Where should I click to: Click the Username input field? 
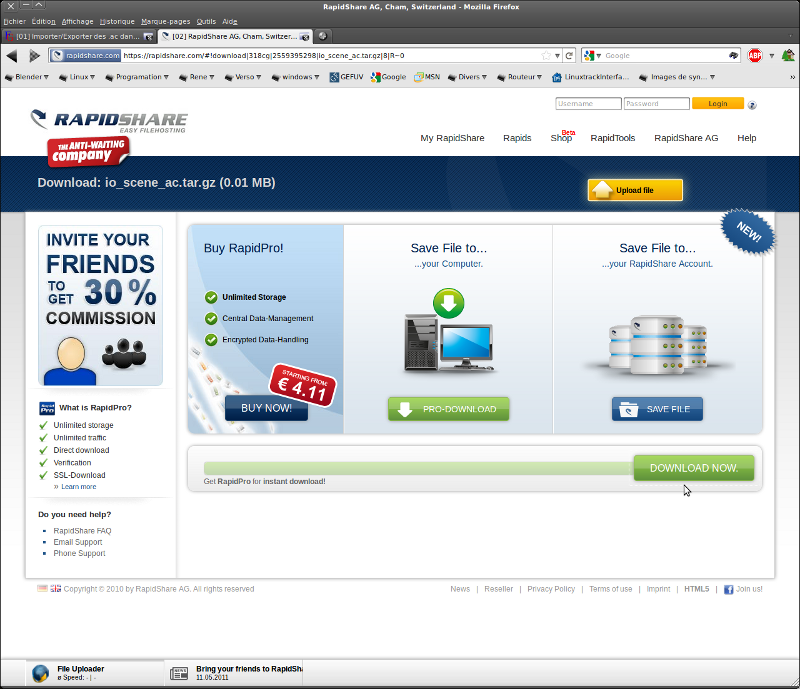(588, 104)
